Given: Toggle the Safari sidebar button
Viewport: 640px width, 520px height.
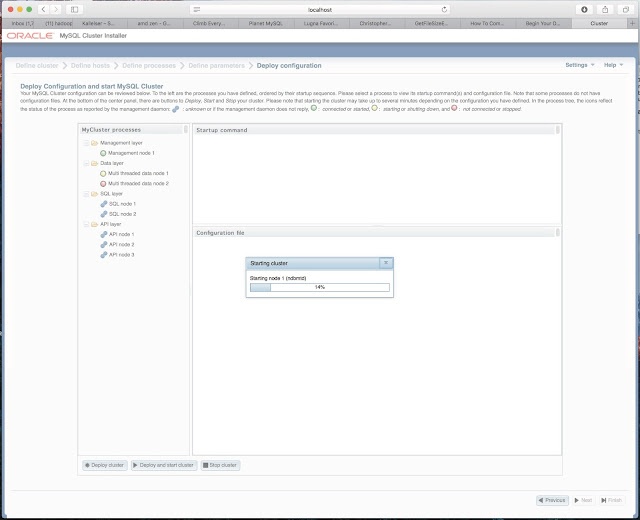Looking at the screenshot, I should pos(74,9).
